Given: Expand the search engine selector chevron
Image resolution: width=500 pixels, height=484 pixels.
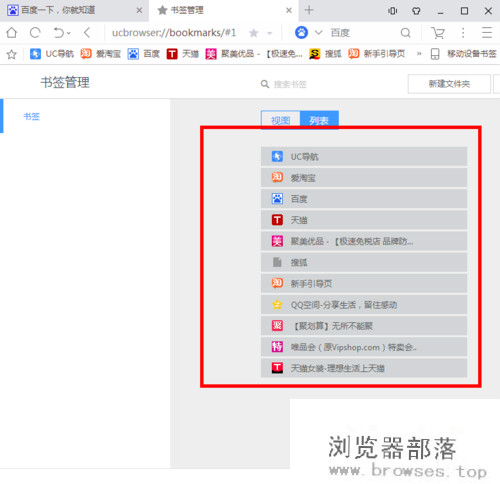Looking at the screenshot, I should coord(319,33).
